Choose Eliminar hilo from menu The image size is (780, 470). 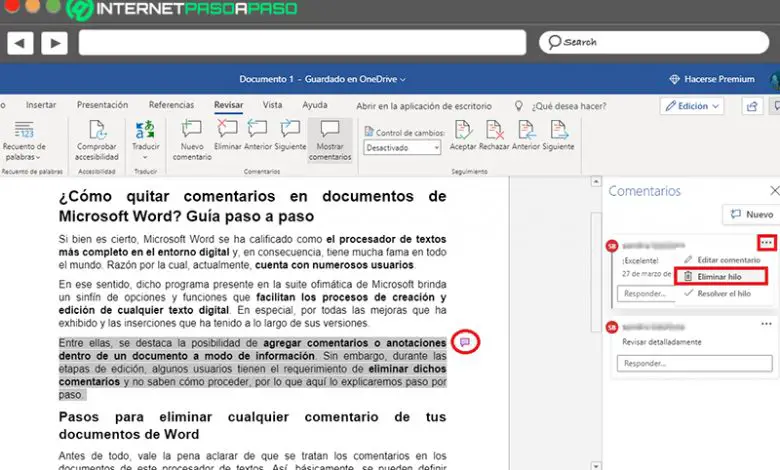pos(720,277)
